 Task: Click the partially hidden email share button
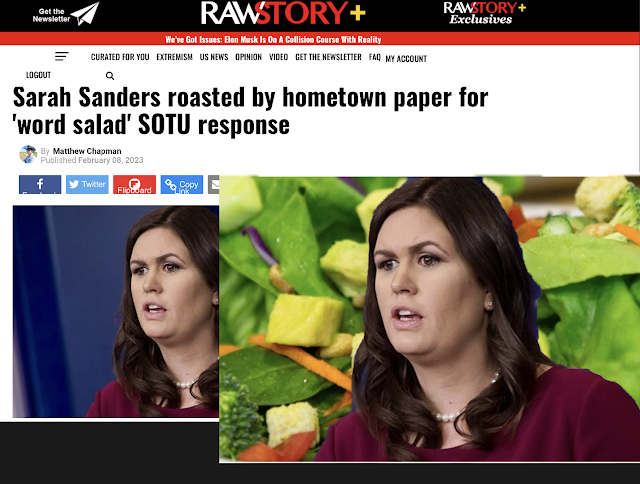click(x=213, y=184)
